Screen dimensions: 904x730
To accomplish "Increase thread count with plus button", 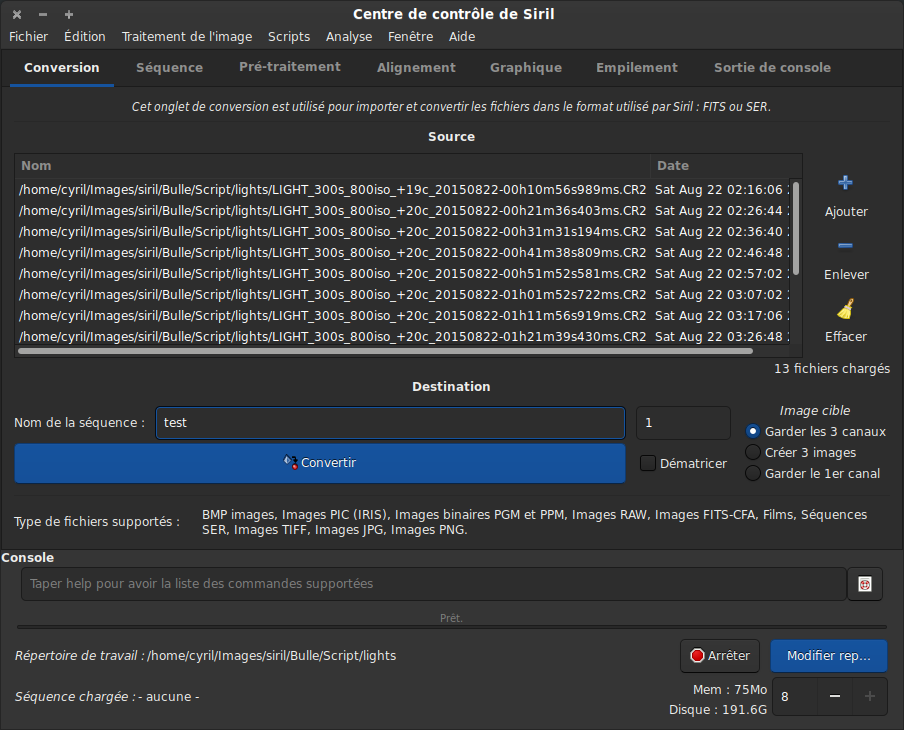I will click(869, 696).
